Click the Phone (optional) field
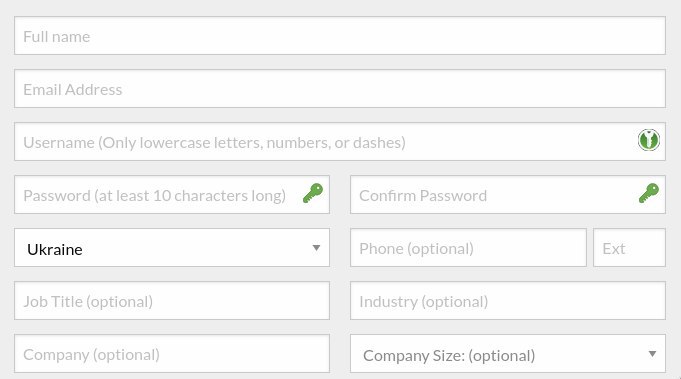Screen dimensions: 681x379 point(468,247)
